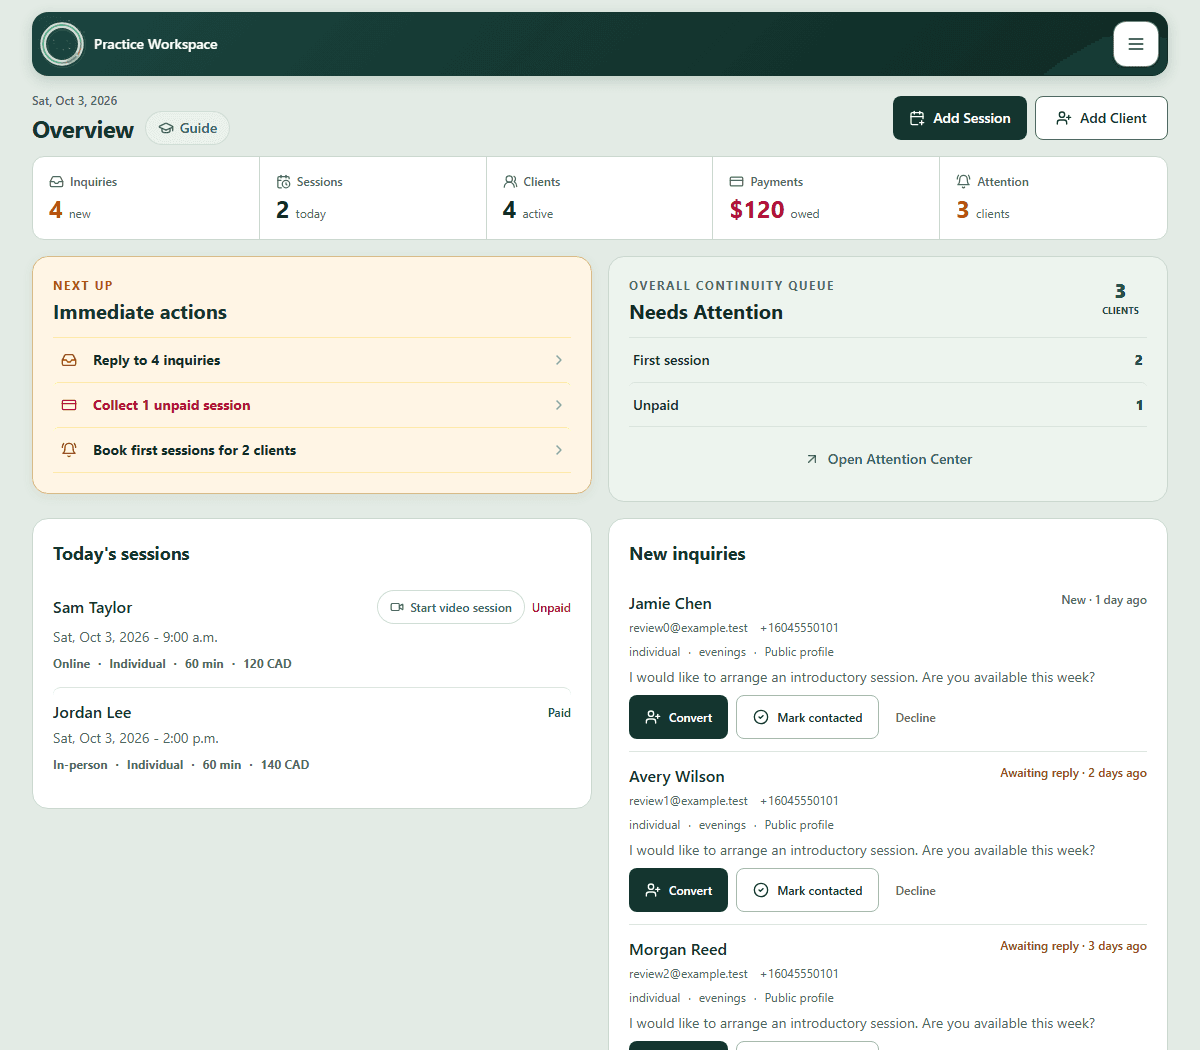
Task: Mark Avery Wilson as contacted
Action: (807, 890)
